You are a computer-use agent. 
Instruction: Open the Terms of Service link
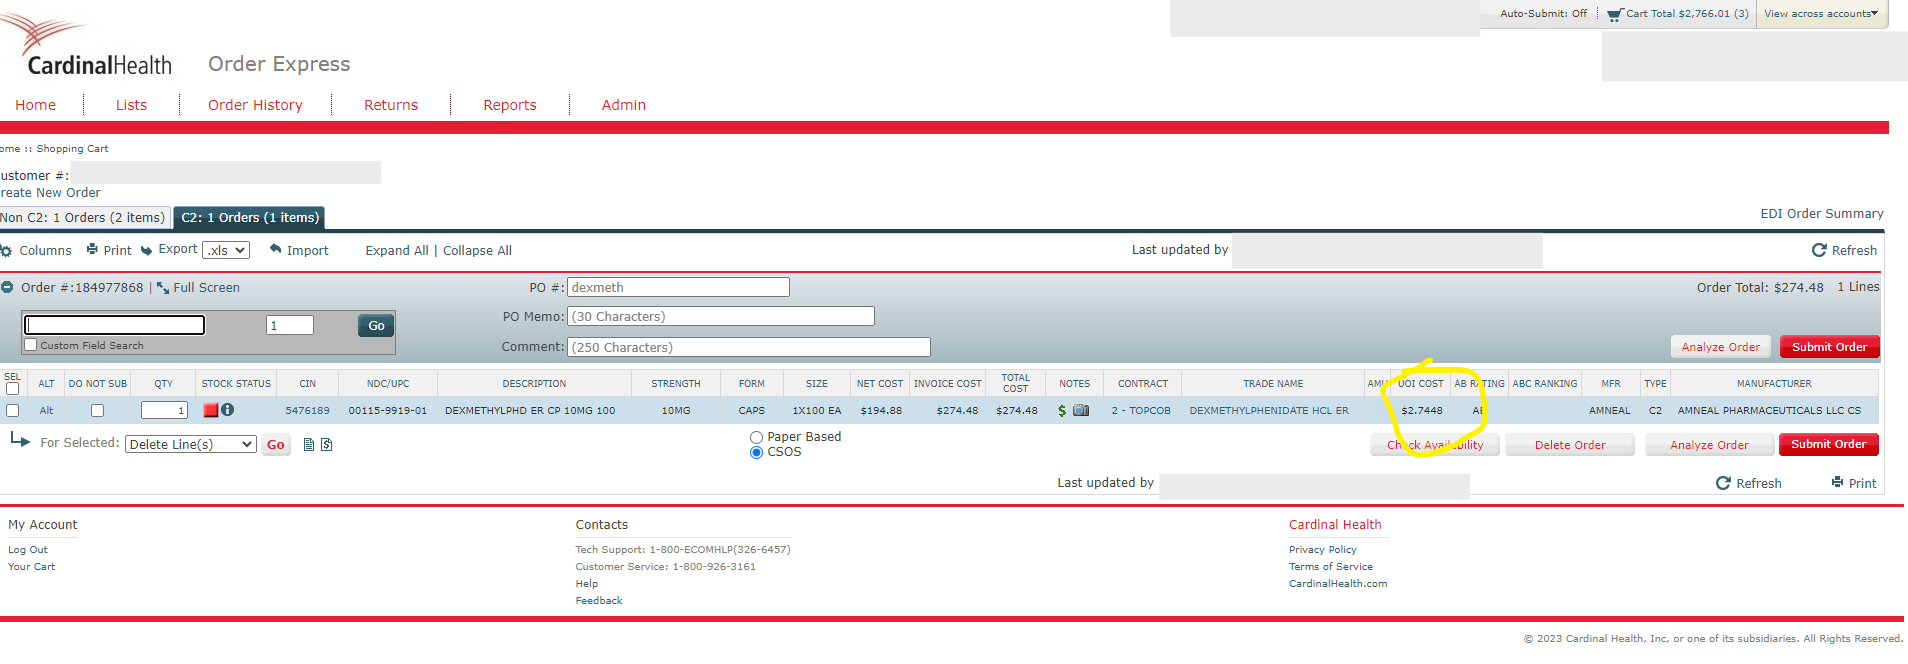tap(1331, 567)
